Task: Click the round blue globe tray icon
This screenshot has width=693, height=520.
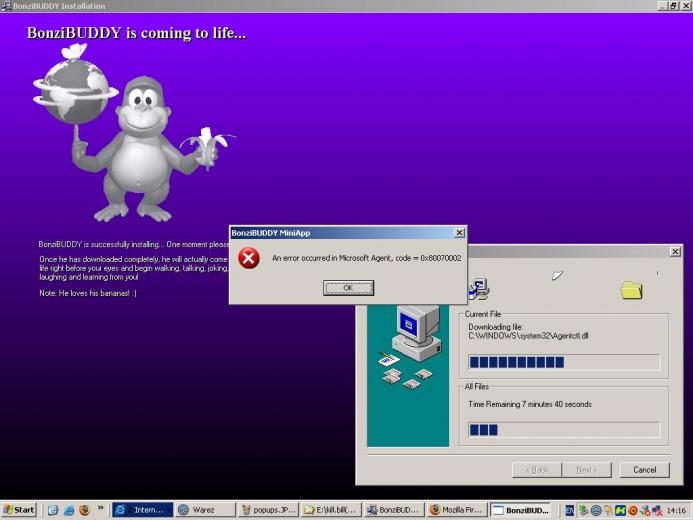Action: point(596,511)
